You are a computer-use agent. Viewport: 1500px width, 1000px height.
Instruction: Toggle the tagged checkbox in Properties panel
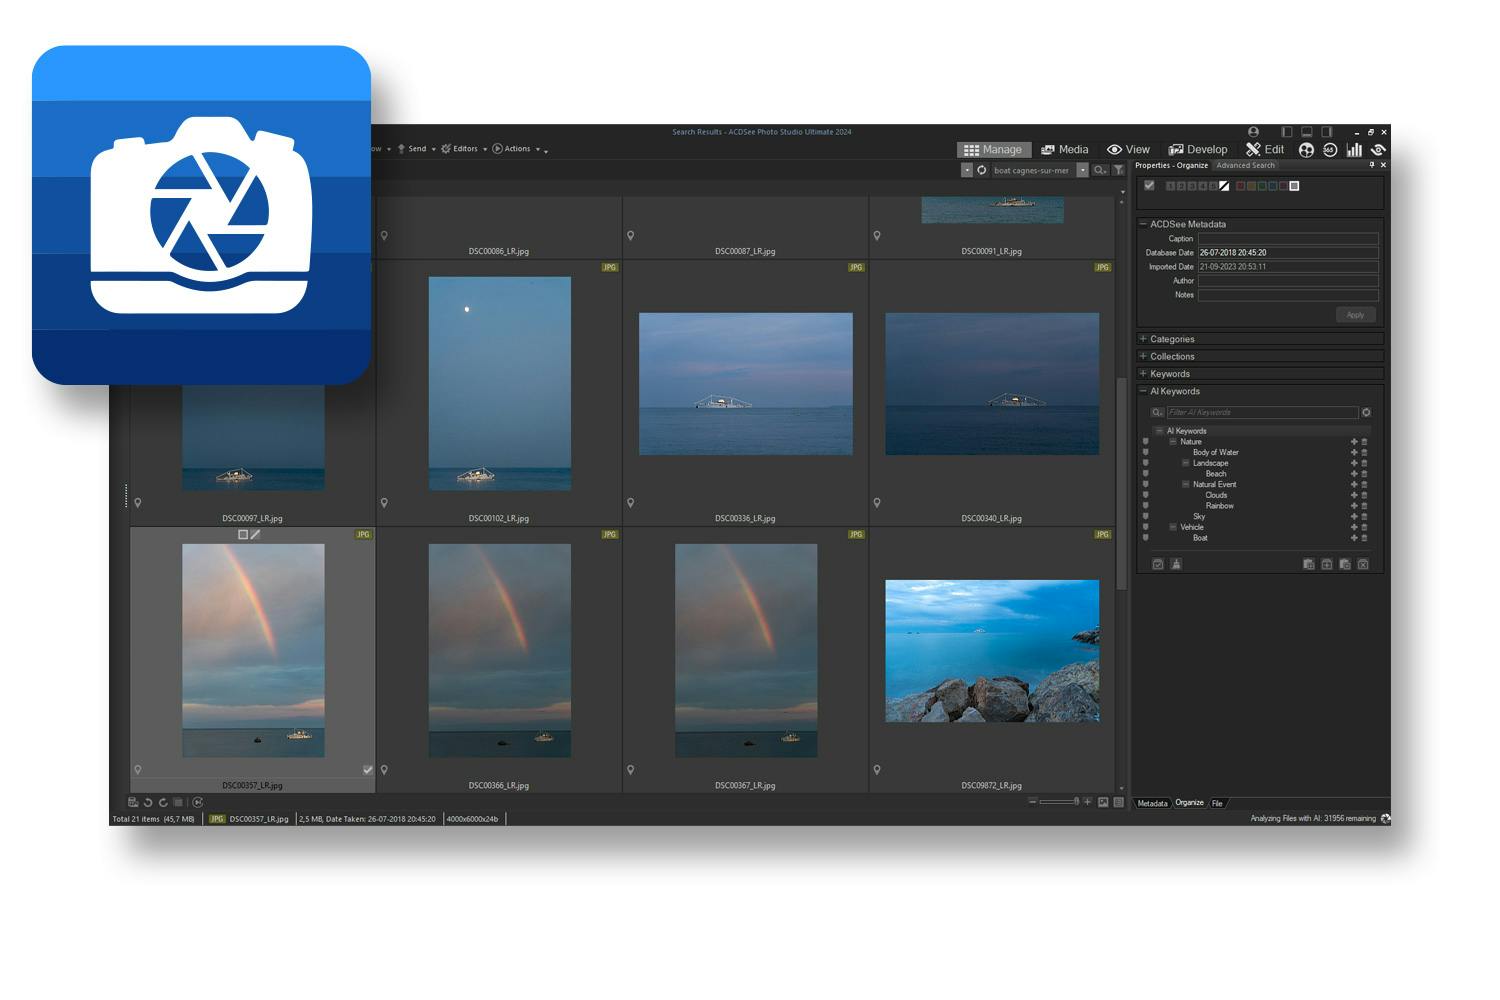(x=1149, y=186)
